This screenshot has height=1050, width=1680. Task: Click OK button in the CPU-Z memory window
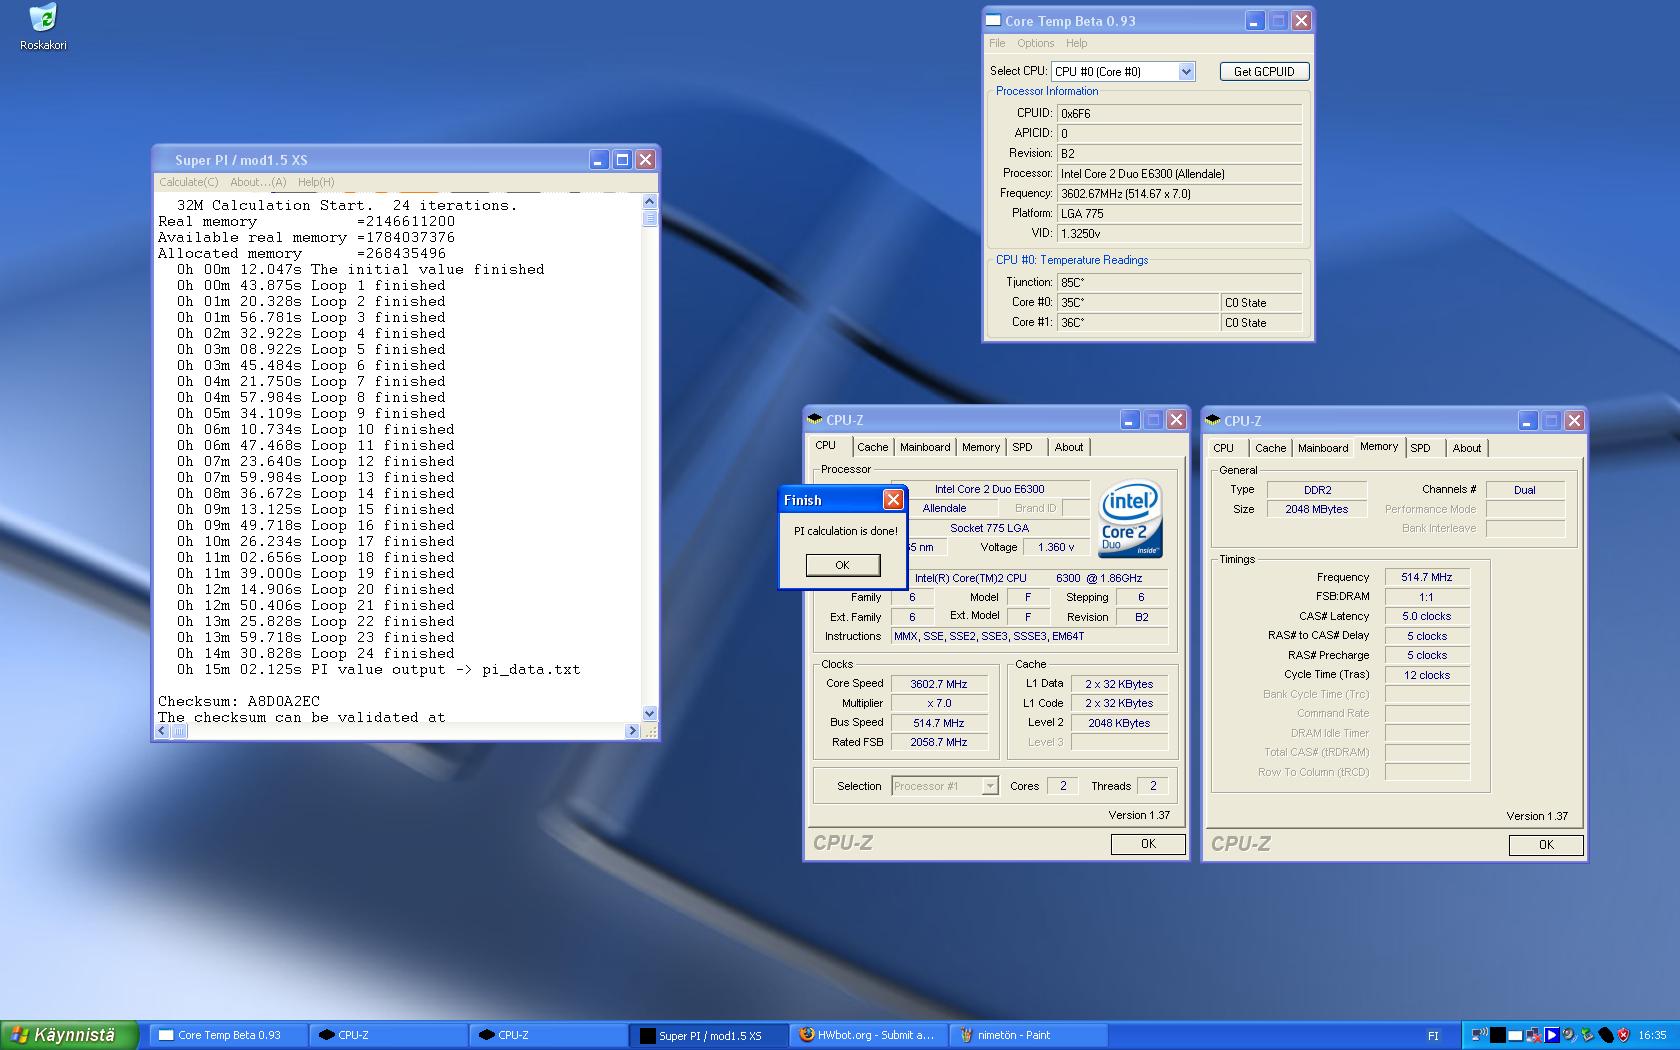pos(1546,845)
